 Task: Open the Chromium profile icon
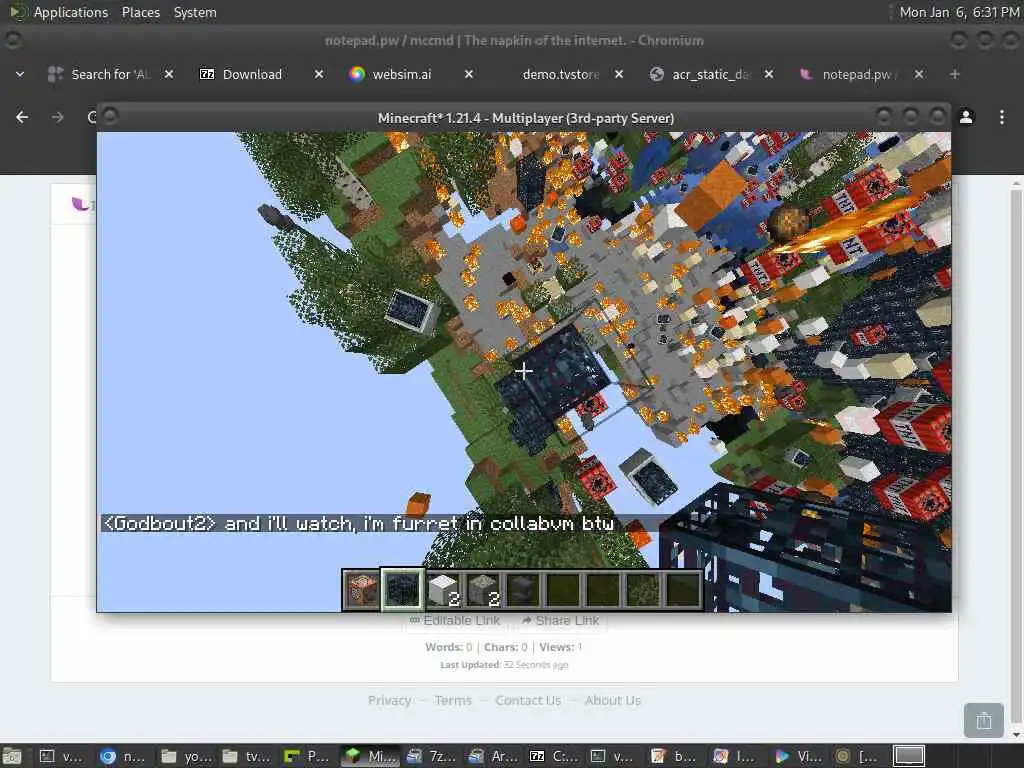pos(966,117)
